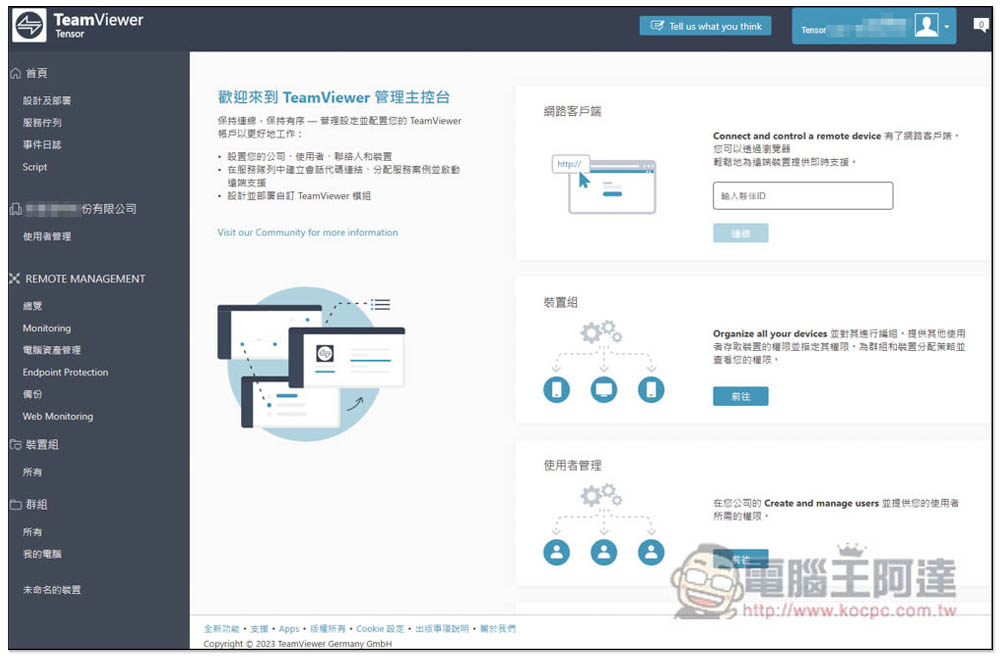Image resolution: width=1000 pixels, height=657 pixels.
Task: Select 所有 under 群組
Action: pyautogui.click(x=33, y=532)
